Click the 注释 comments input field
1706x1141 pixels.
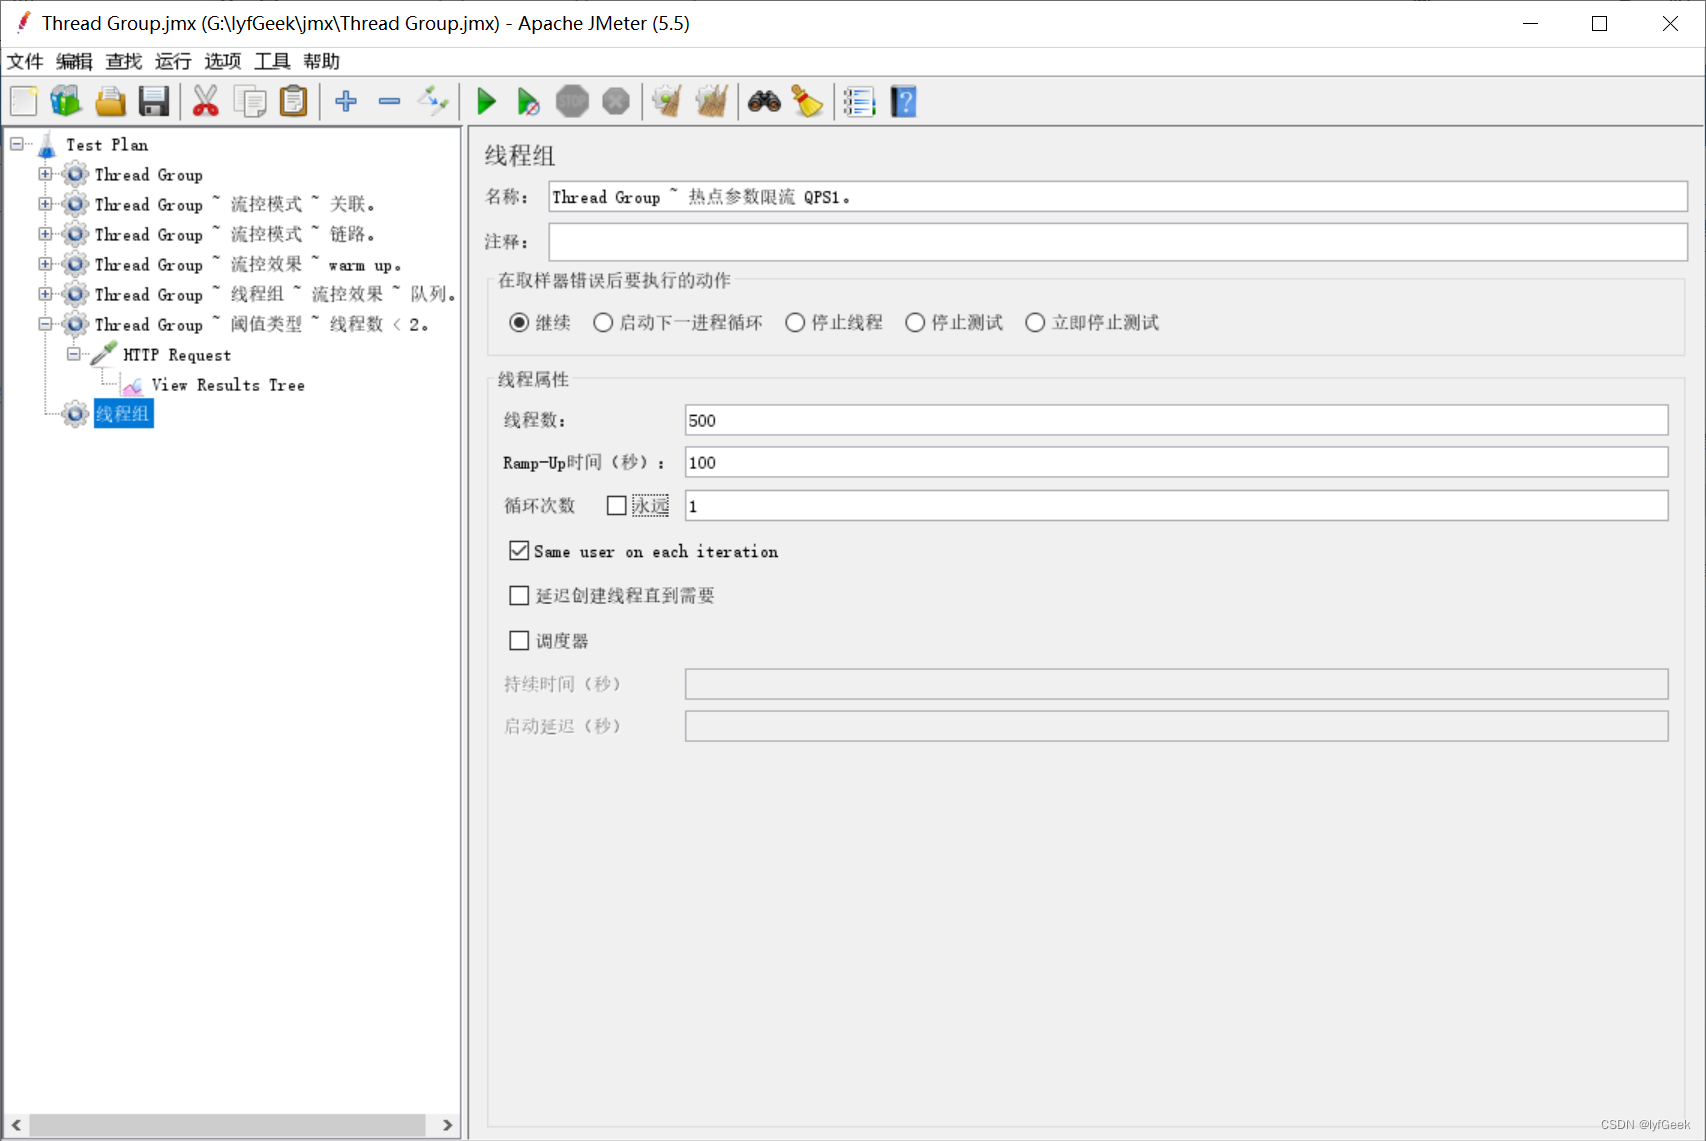(x=1118, y=242)
